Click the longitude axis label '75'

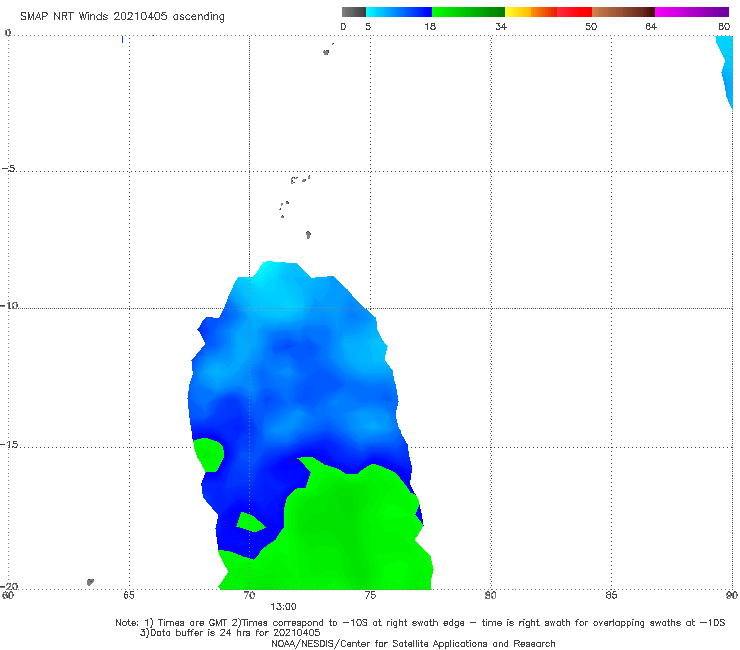tap(370, 595)
